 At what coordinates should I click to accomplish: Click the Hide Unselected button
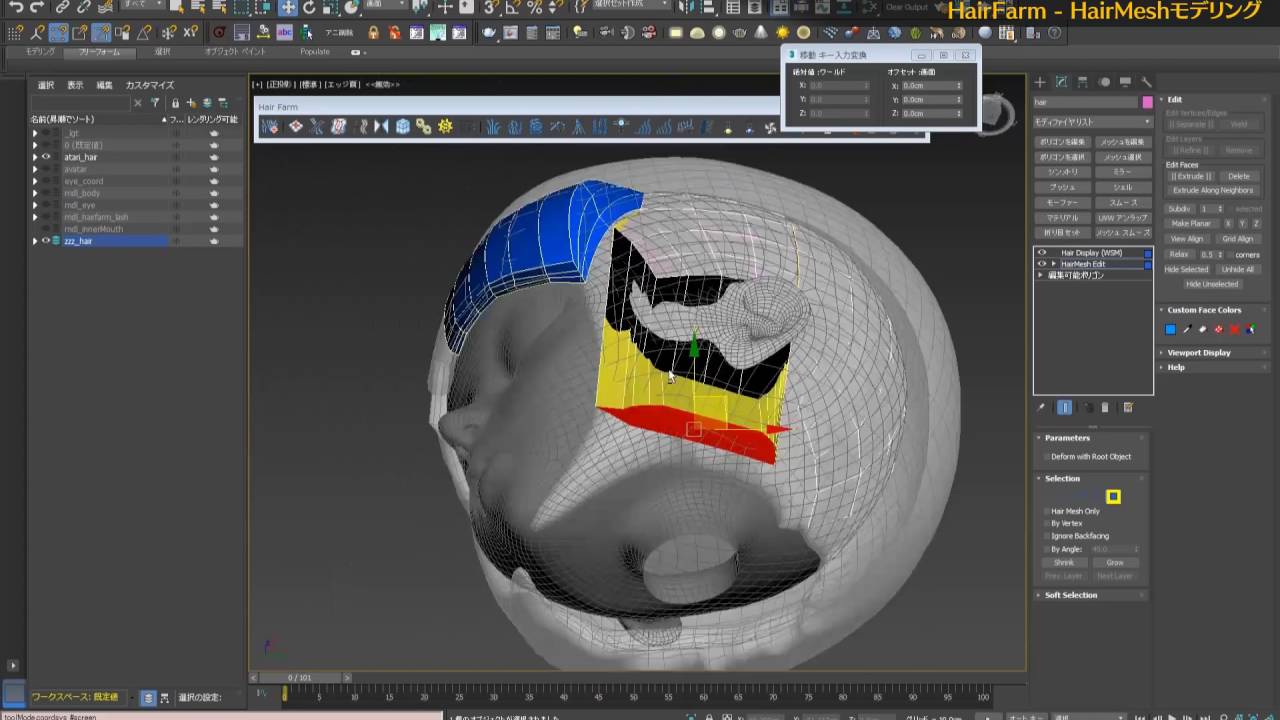pos(1212,284)
